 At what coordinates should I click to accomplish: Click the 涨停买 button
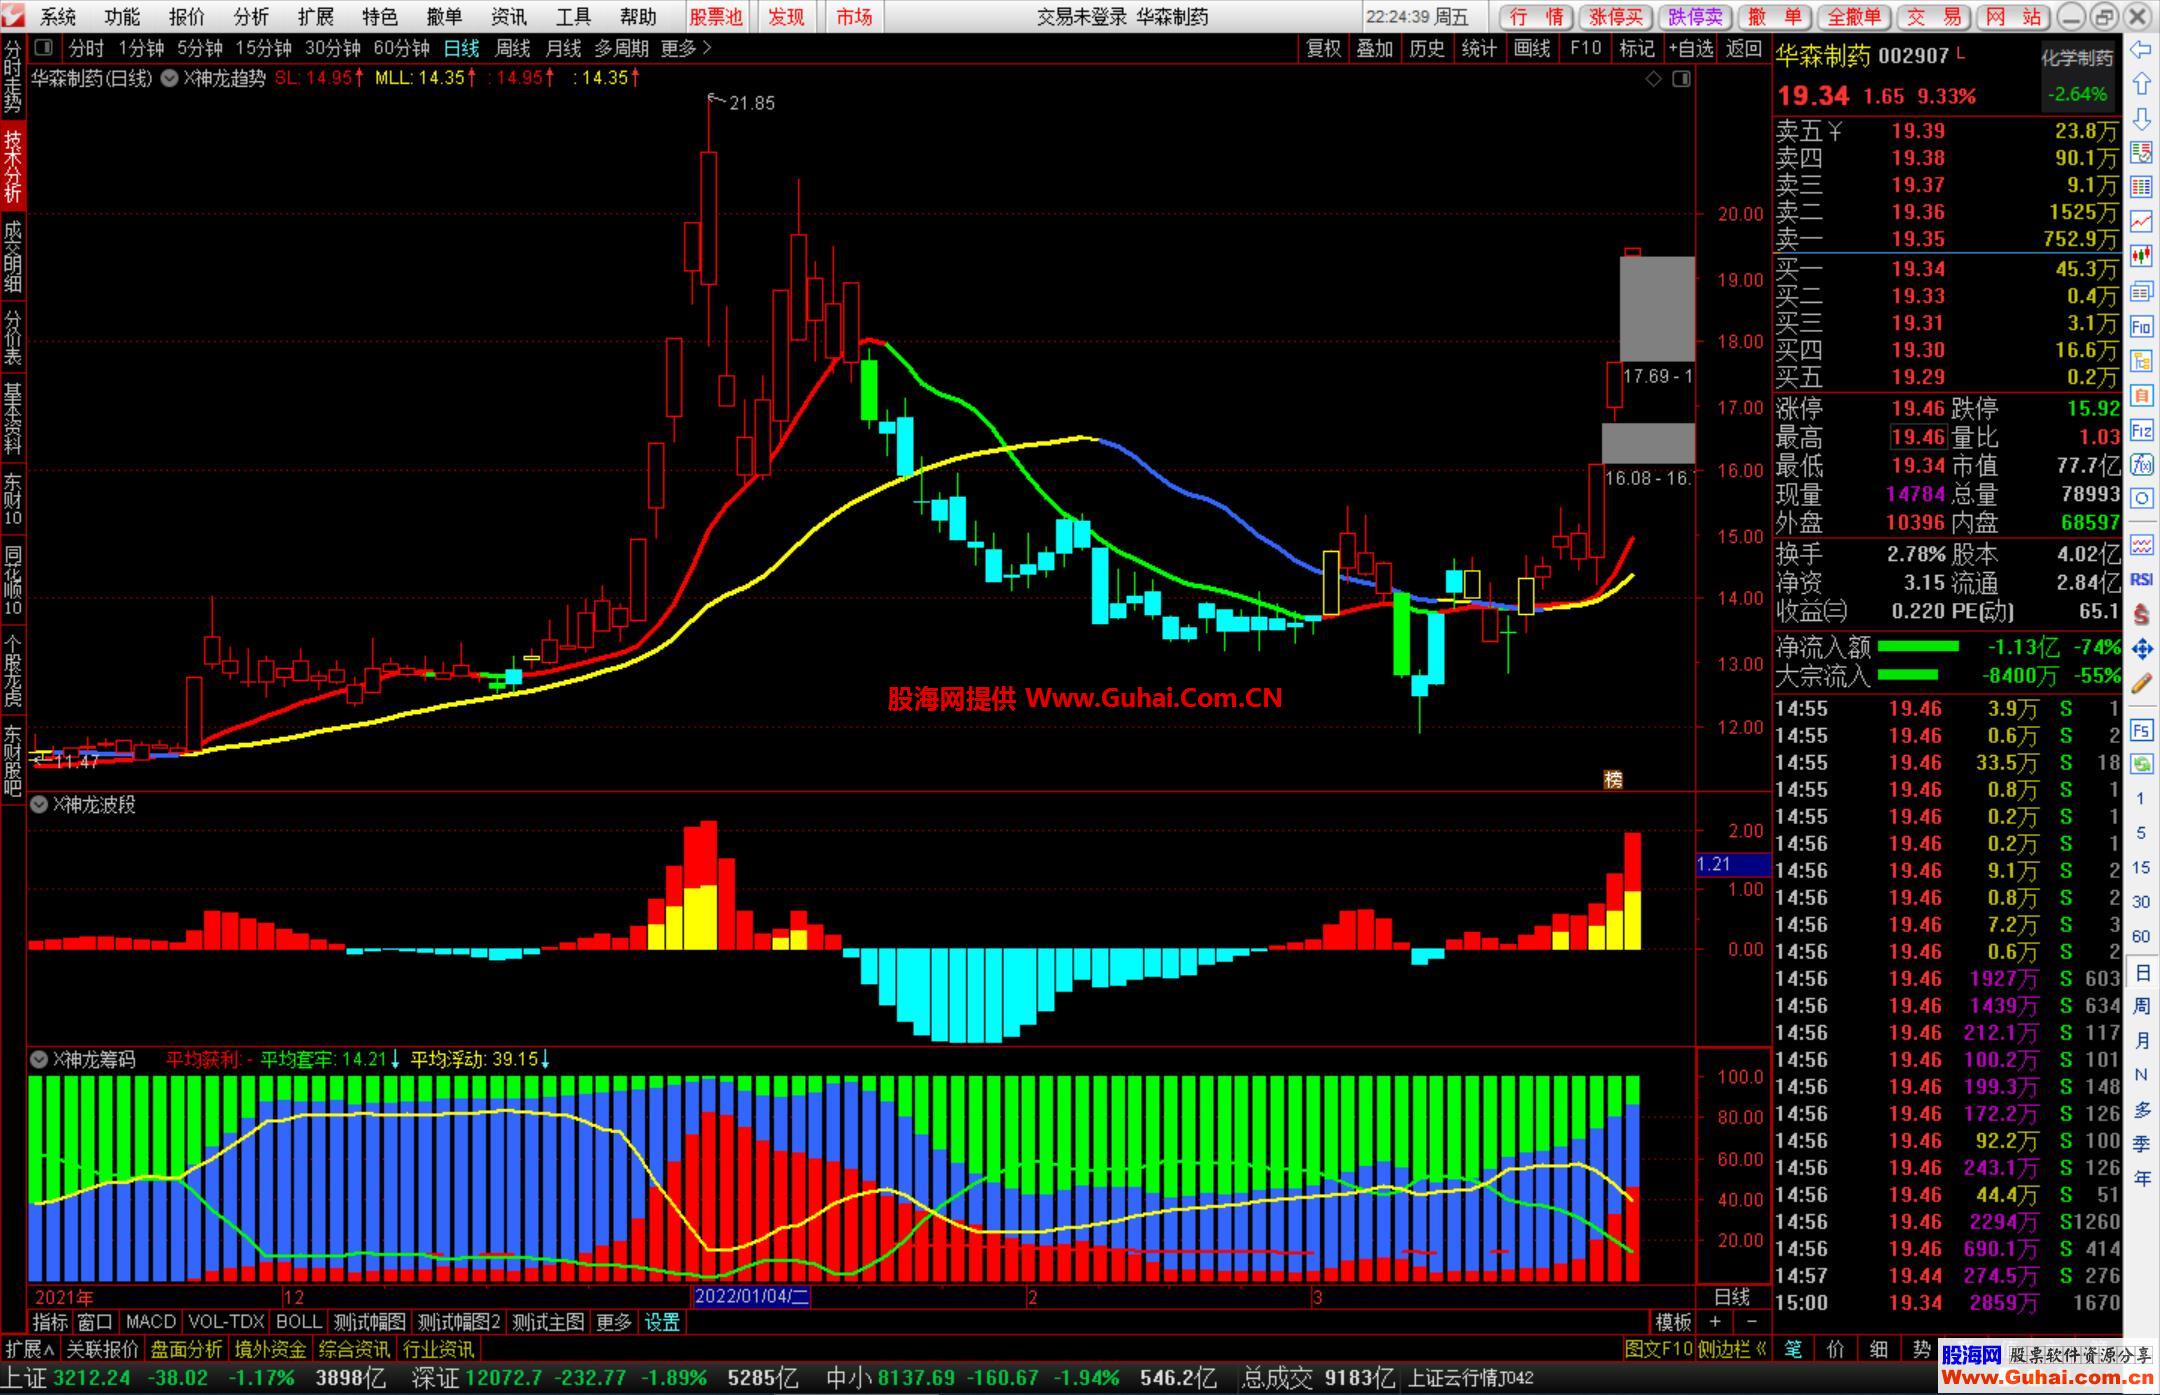pyautogui.click(x=1615, y=17)
